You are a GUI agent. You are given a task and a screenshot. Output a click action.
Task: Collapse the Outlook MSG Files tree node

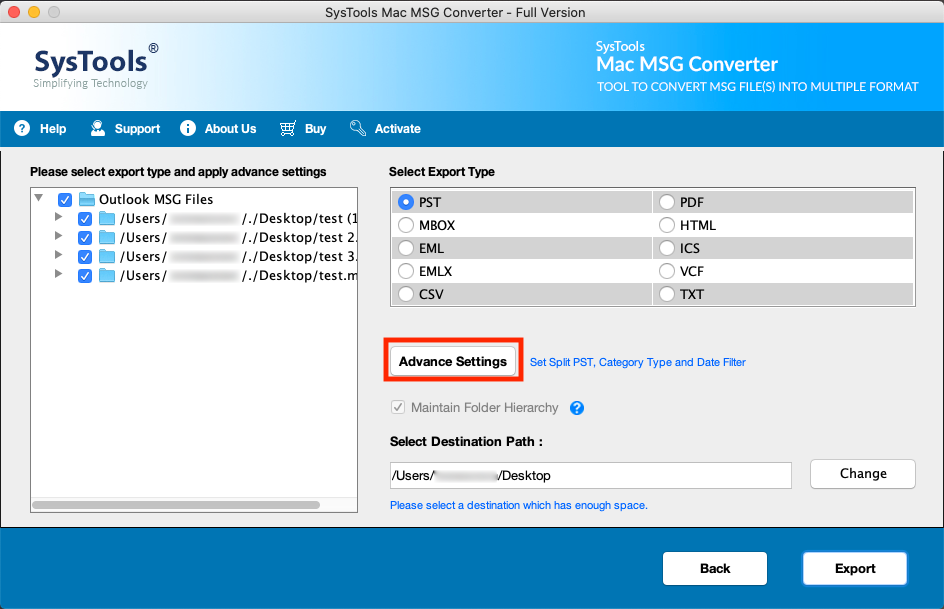[39, 197]
